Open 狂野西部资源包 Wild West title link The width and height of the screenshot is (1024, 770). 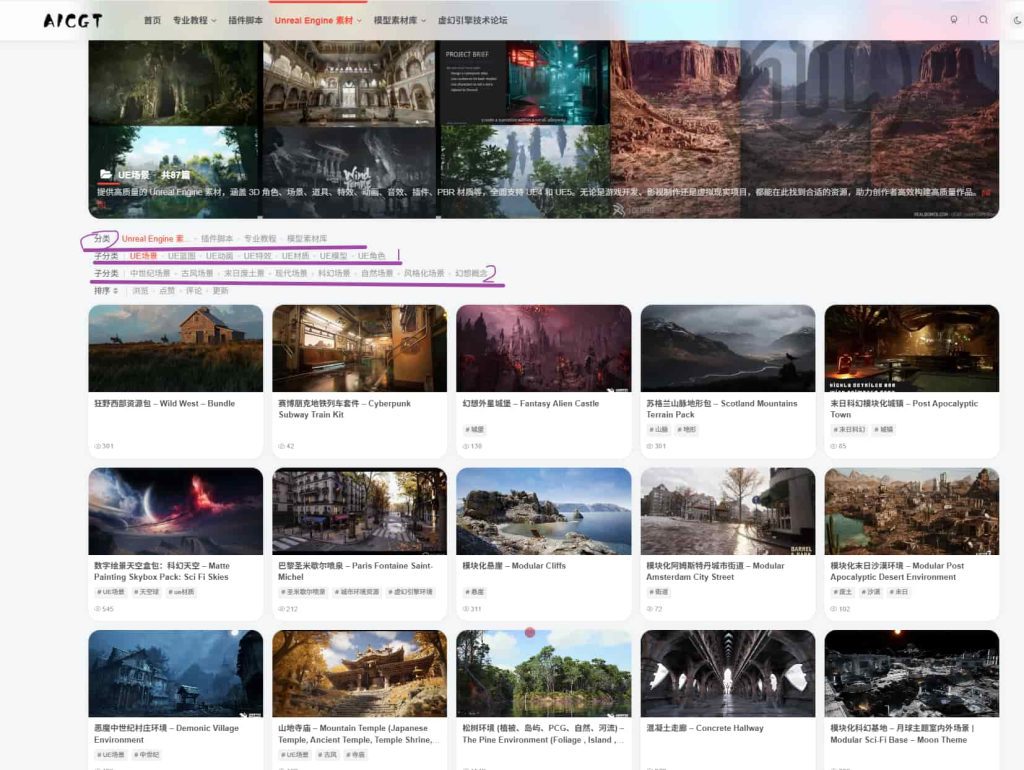click(x=165, y=404)
